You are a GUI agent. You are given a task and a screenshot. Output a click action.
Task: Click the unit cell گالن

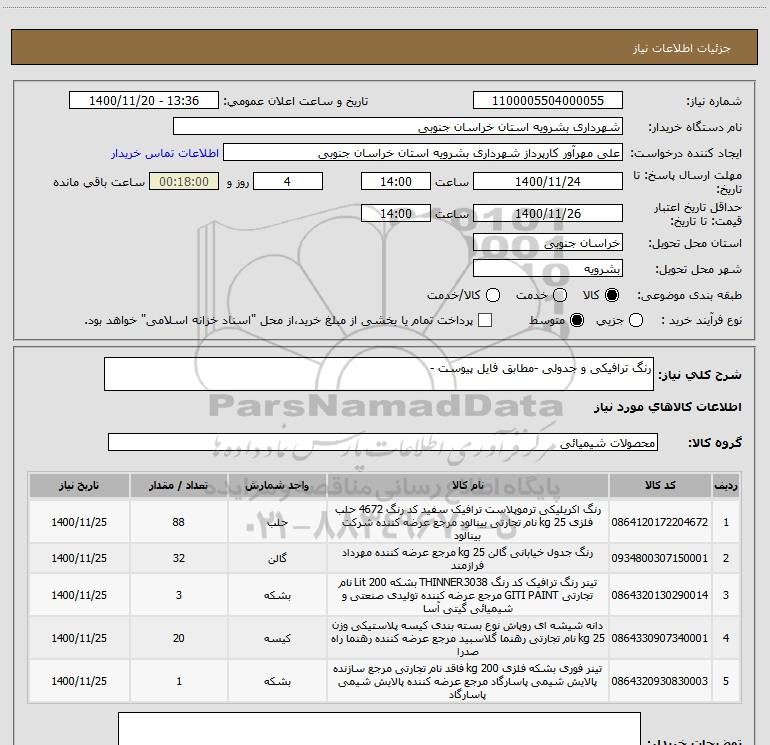tap(277, 558)
